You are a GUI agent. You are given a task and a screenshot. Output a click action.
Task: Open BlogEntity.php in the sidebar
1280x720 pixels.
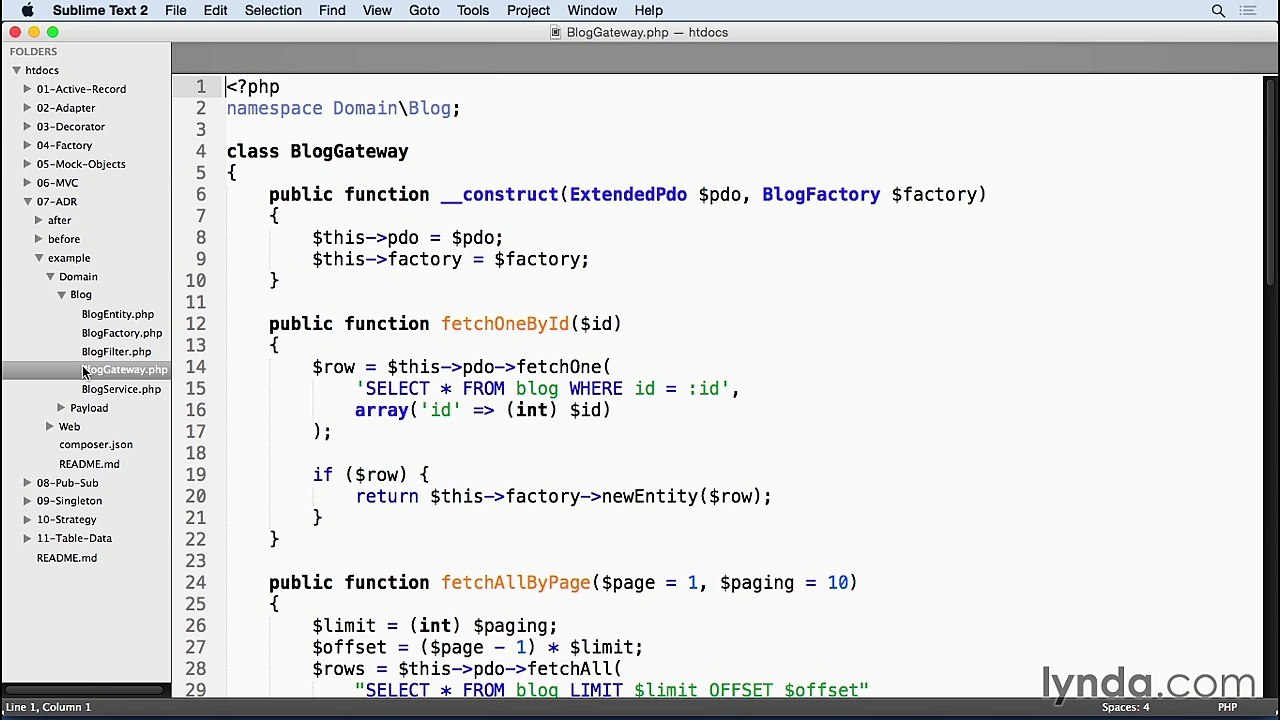(x=118, y=314)
